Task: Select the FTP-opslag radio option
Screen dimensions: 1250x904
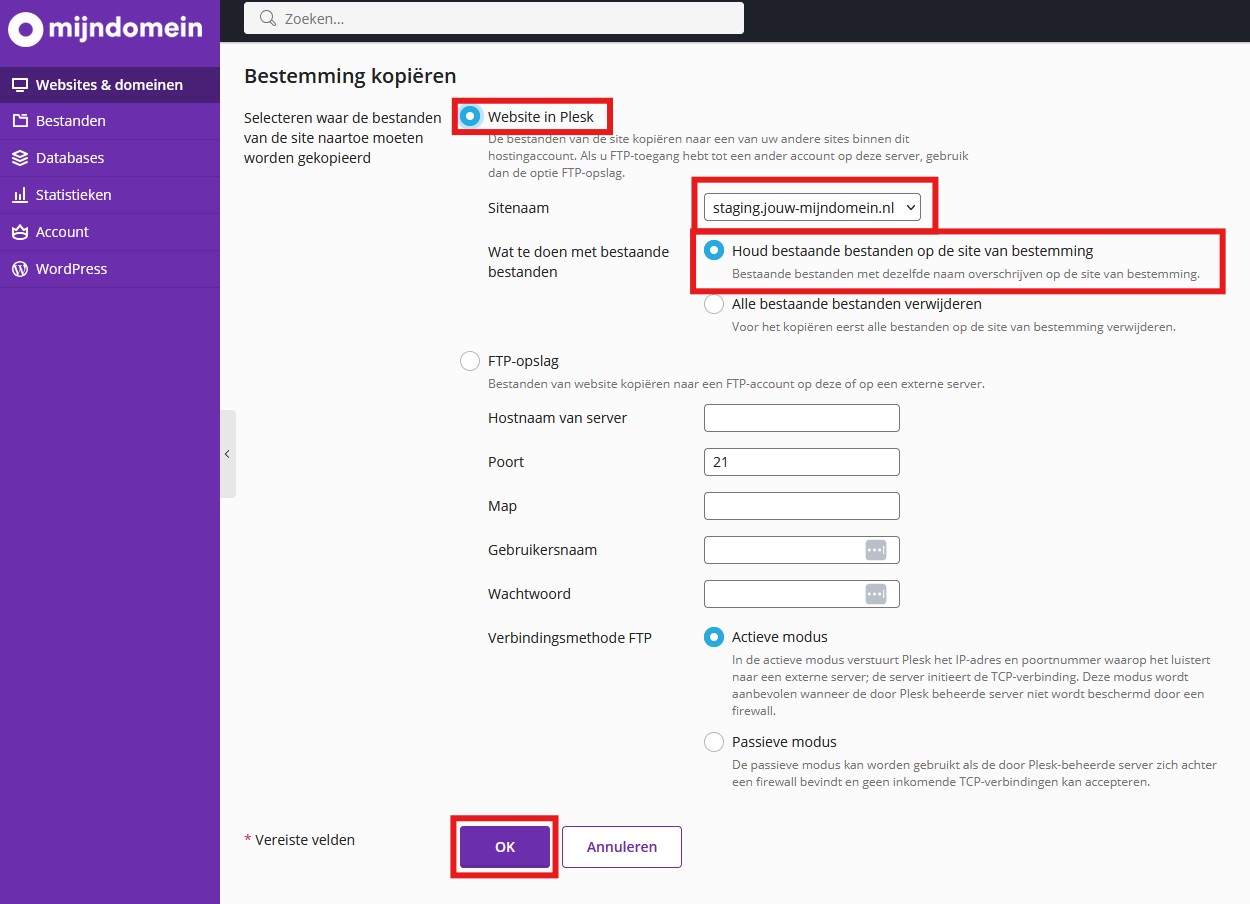Action: point(470,361)
